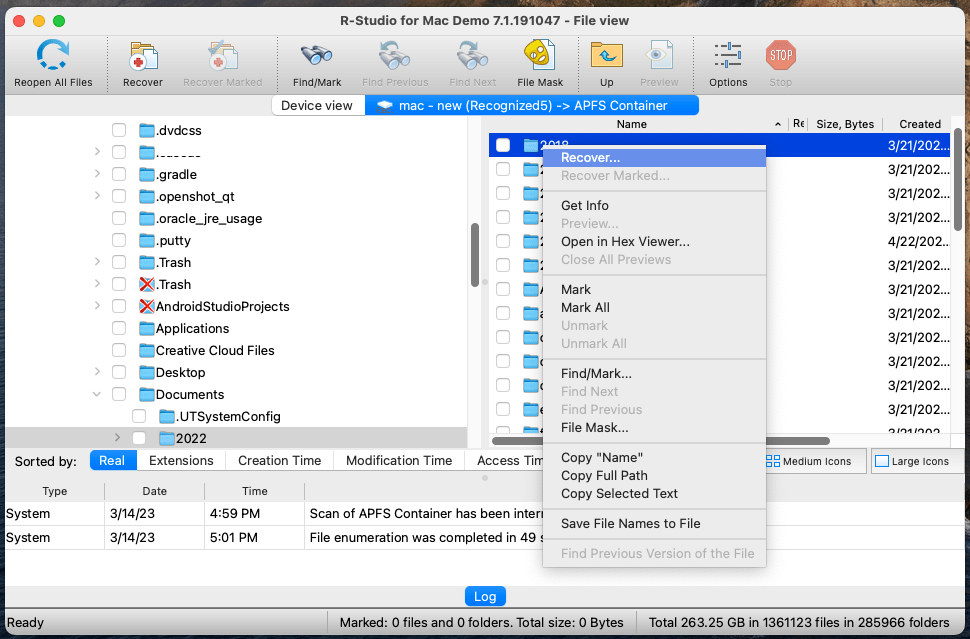The image size is (970, 639).
Task: Click the folder tree vertical scrollbar
Action: pyautogui.click(x=475, y=255)
